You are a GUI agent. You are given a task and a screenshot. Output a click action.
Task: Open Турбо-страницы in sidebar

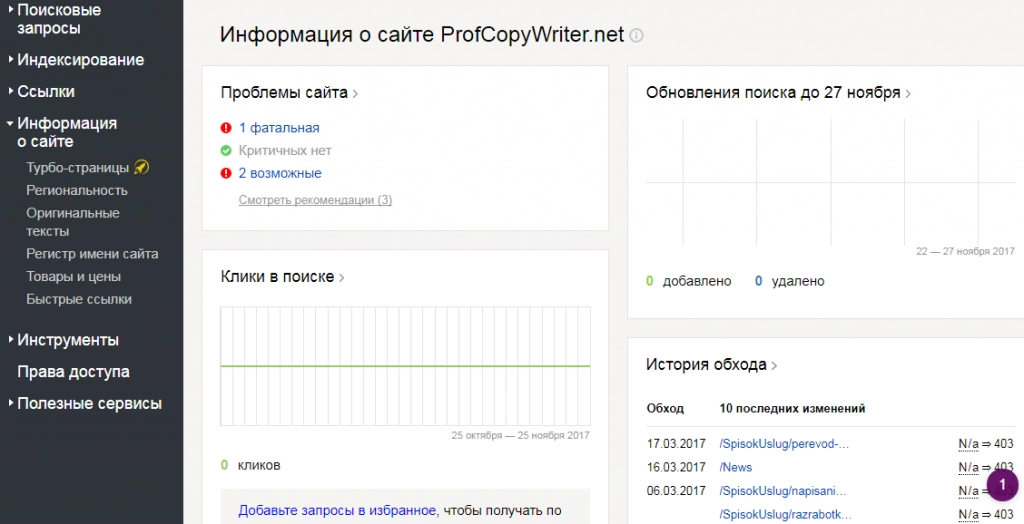(78, 168)
